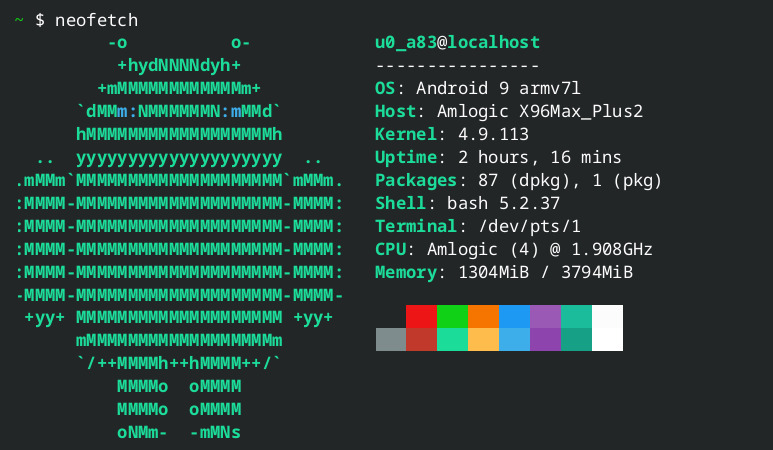The width and height of the screenshot is (773, 450).
Task: Click the "$" prompt symbol
Action: [39, 20]
